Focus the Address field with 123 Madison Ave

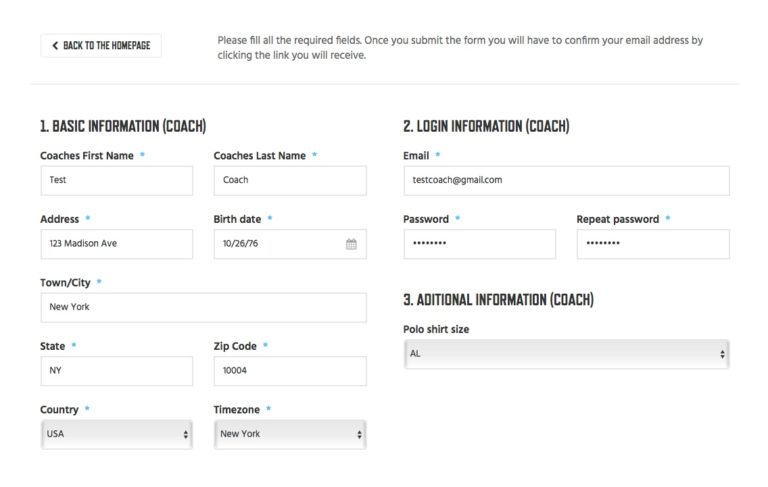(117, 244)
